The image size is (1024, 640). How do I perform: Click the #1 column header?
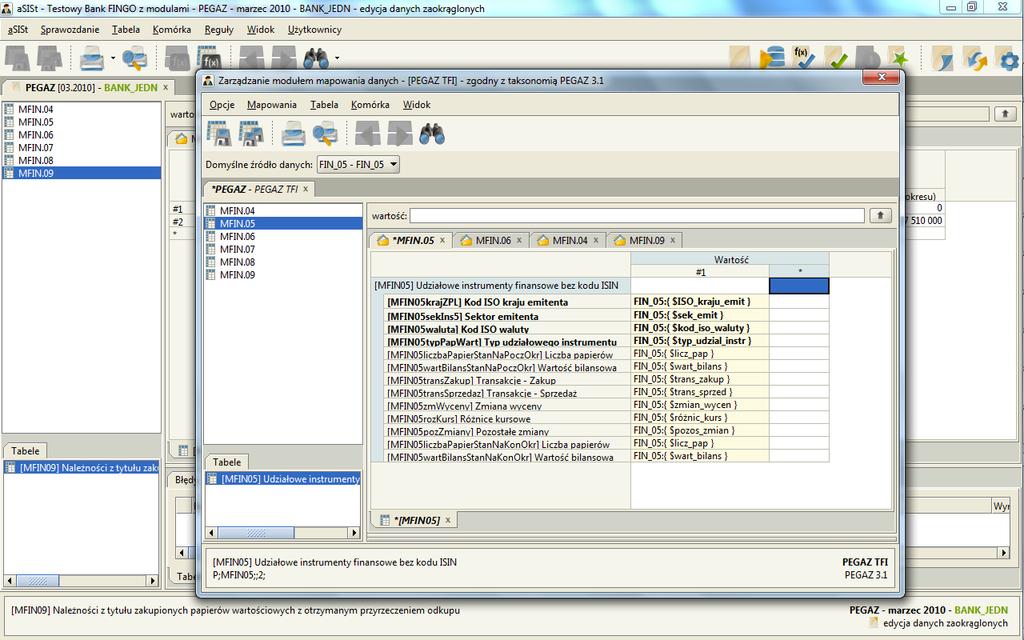(x=700, y=272)
